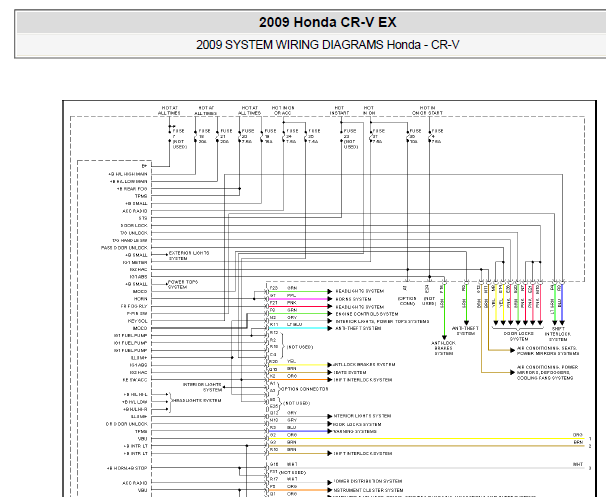Click the 'DR DOOR UNLOCK' label
This screenshot has width=606, height=497.
(127, 424)
